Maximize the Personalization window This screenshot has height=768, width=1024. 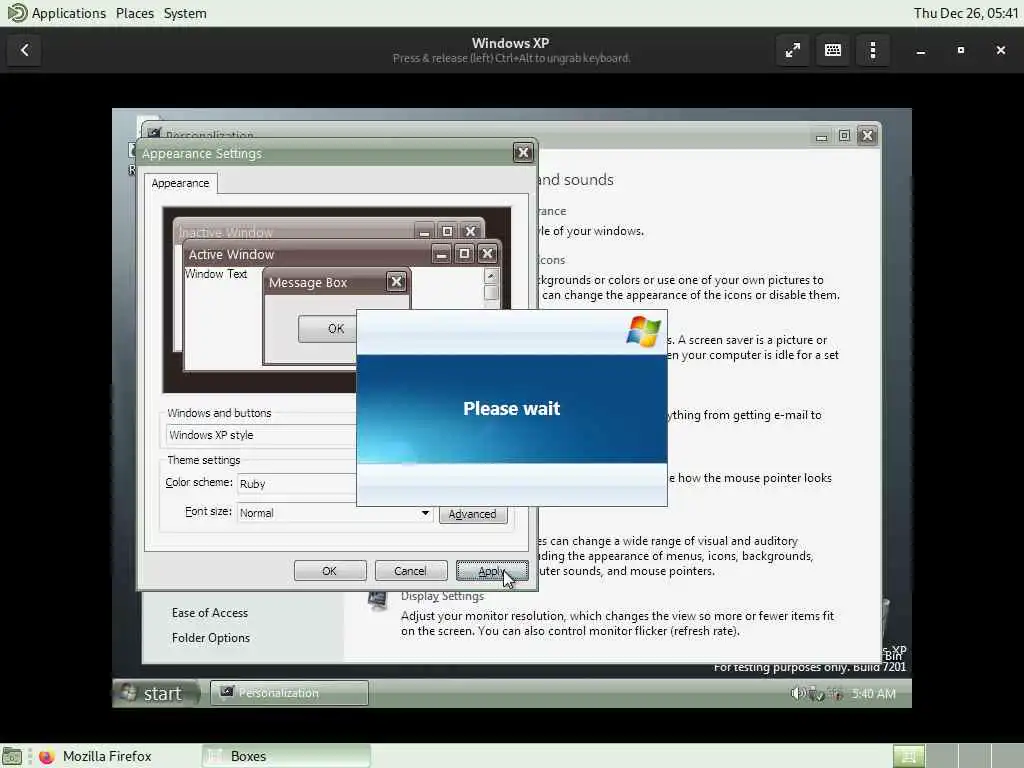pyautogui.click(x=844, y=135)
